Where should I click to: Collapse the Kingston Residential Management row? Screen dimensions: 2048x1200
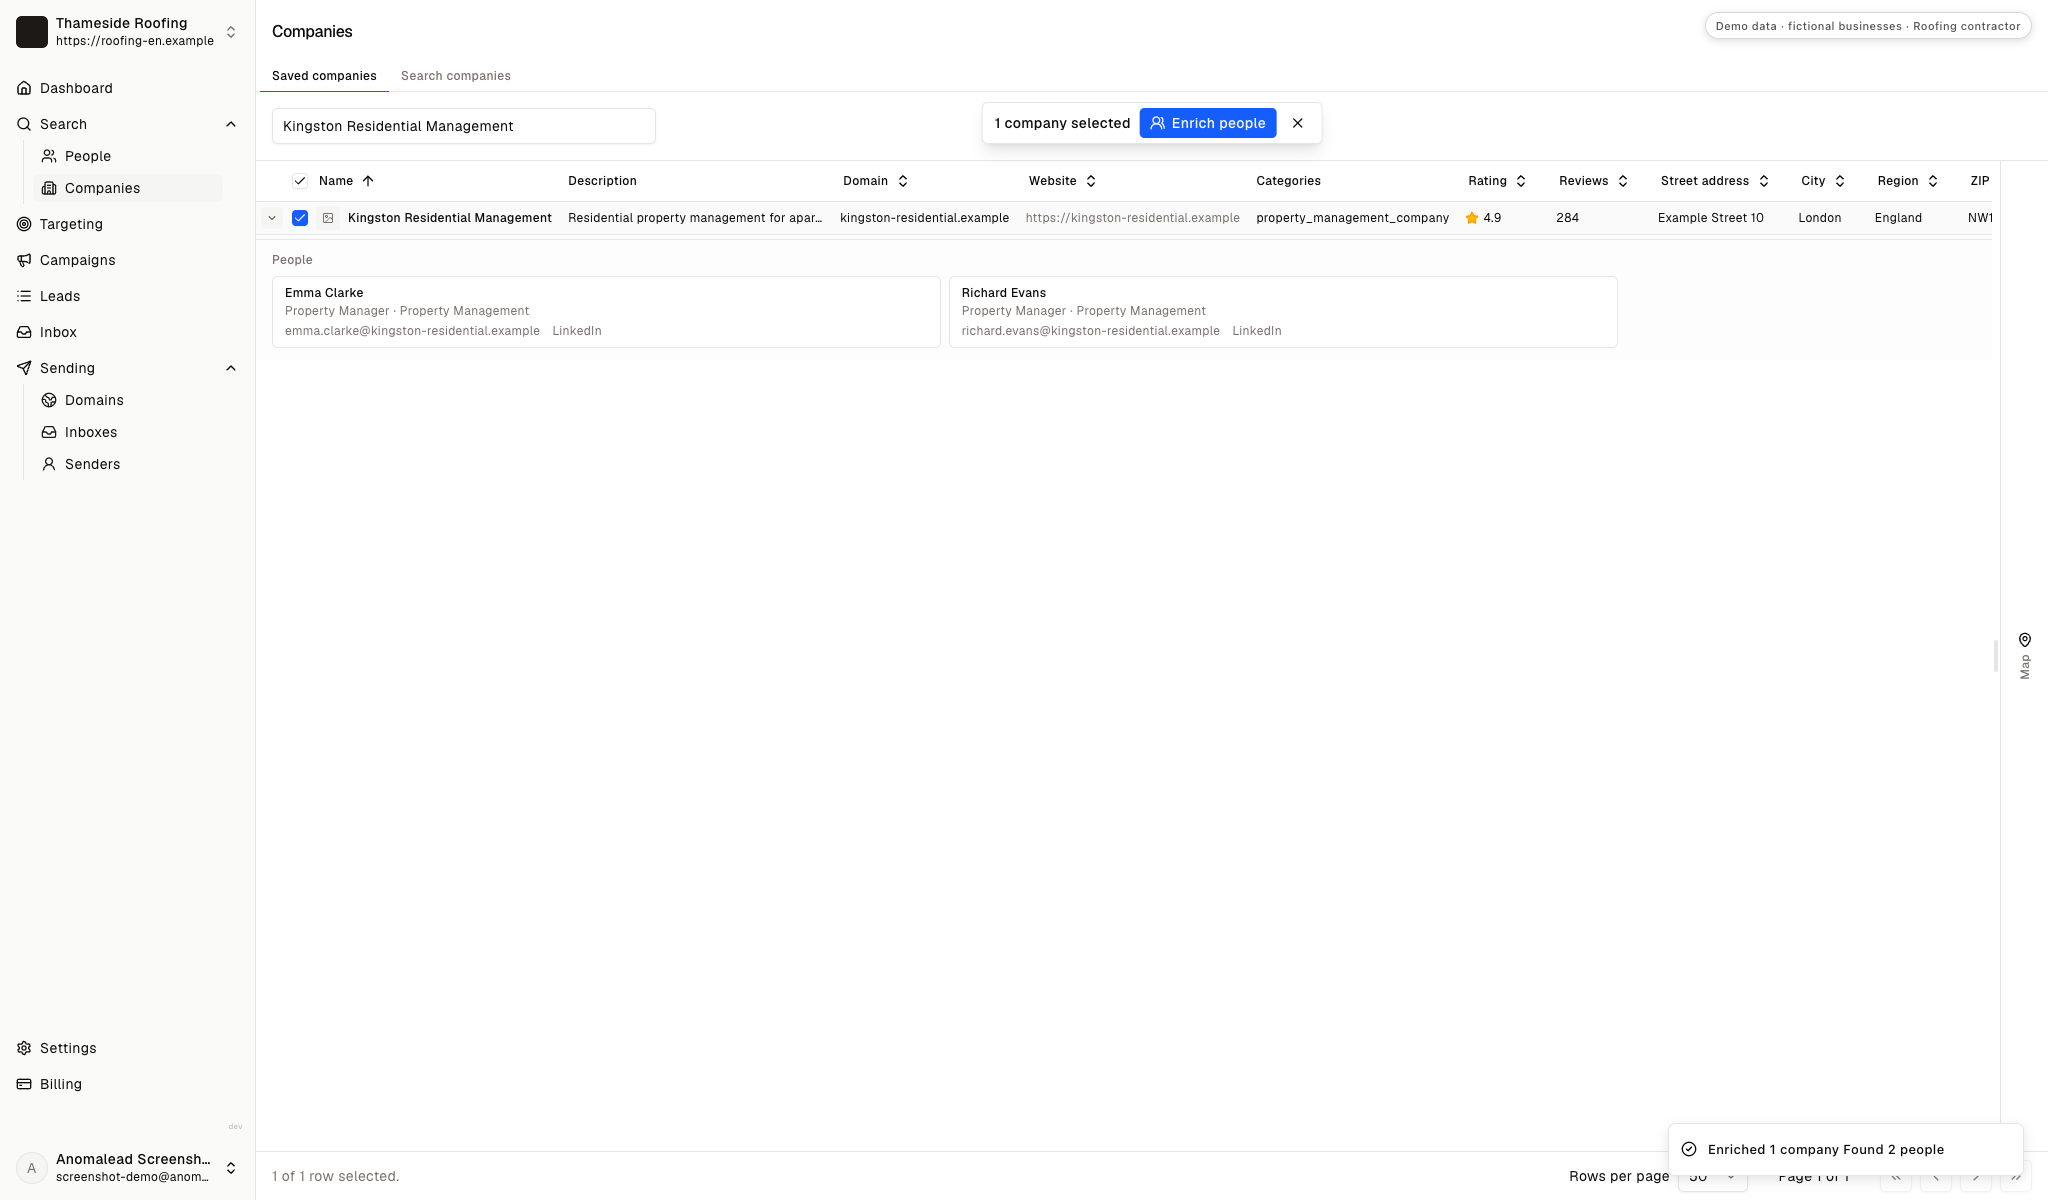272,218
